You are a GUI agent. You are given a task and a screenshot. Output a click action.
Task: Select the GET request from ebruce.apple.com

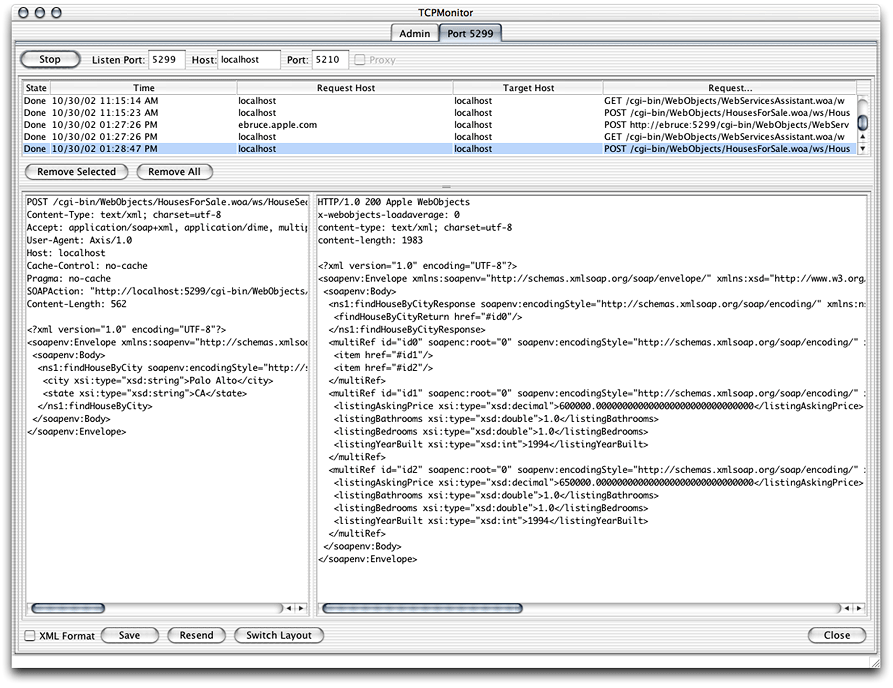click(x=400, y=124)
